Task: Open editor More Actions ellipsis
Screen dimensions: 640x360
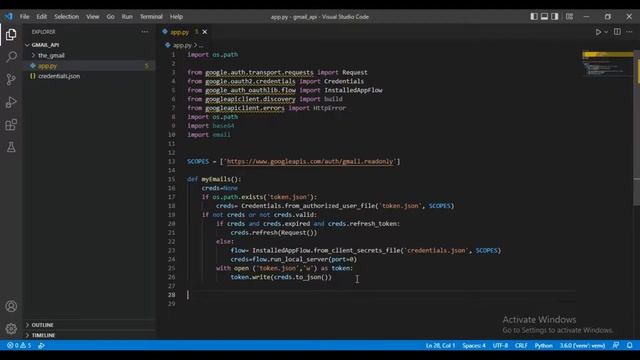Action: click(629, 32)
